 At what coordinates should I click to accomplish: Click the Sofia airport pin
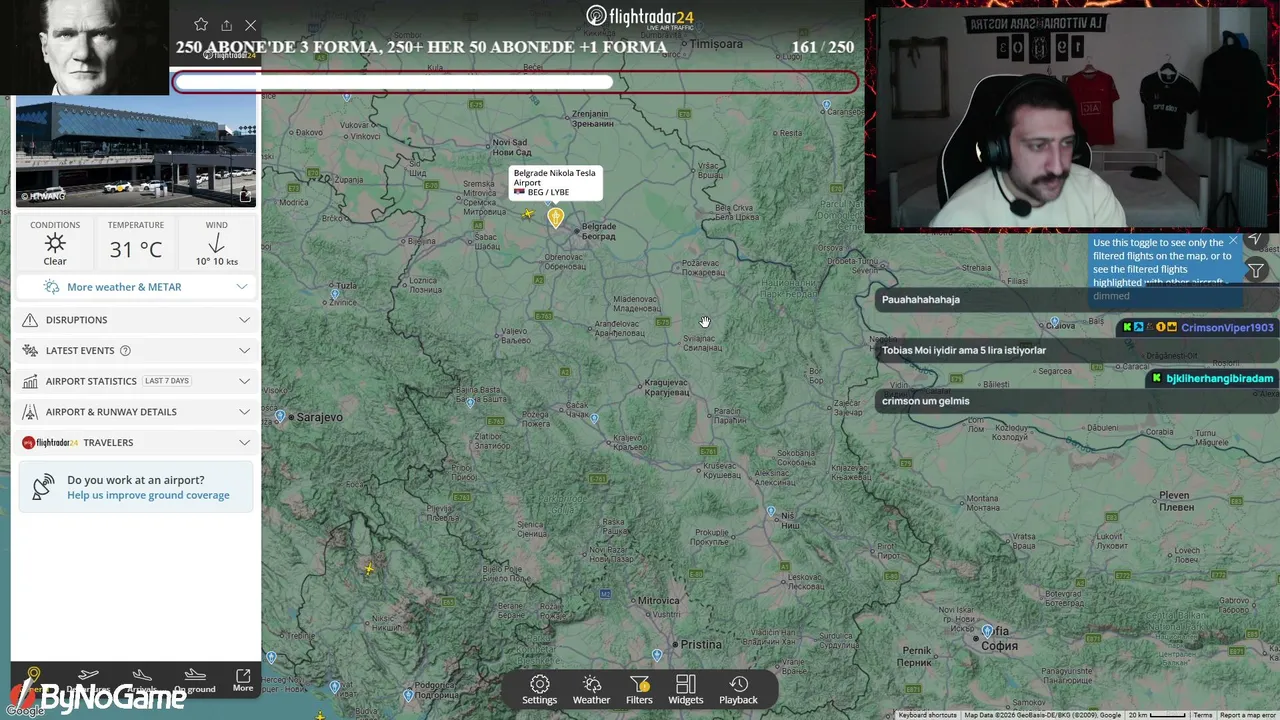[x=988, y=630]
